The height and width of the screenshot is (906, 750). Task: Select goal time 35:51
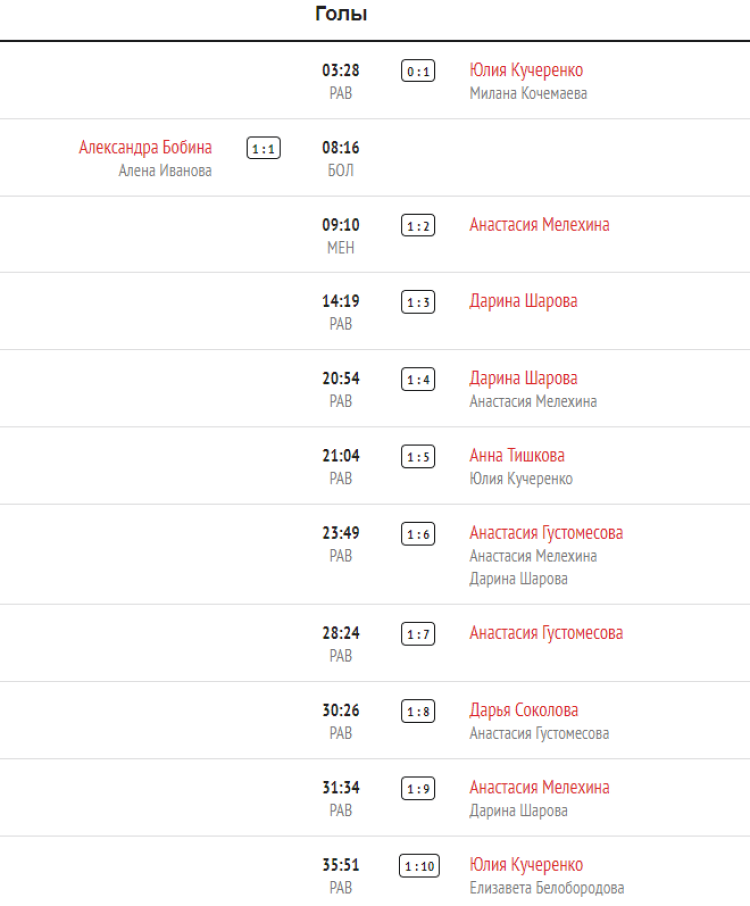pyautogui.click(x=341, y=865)
